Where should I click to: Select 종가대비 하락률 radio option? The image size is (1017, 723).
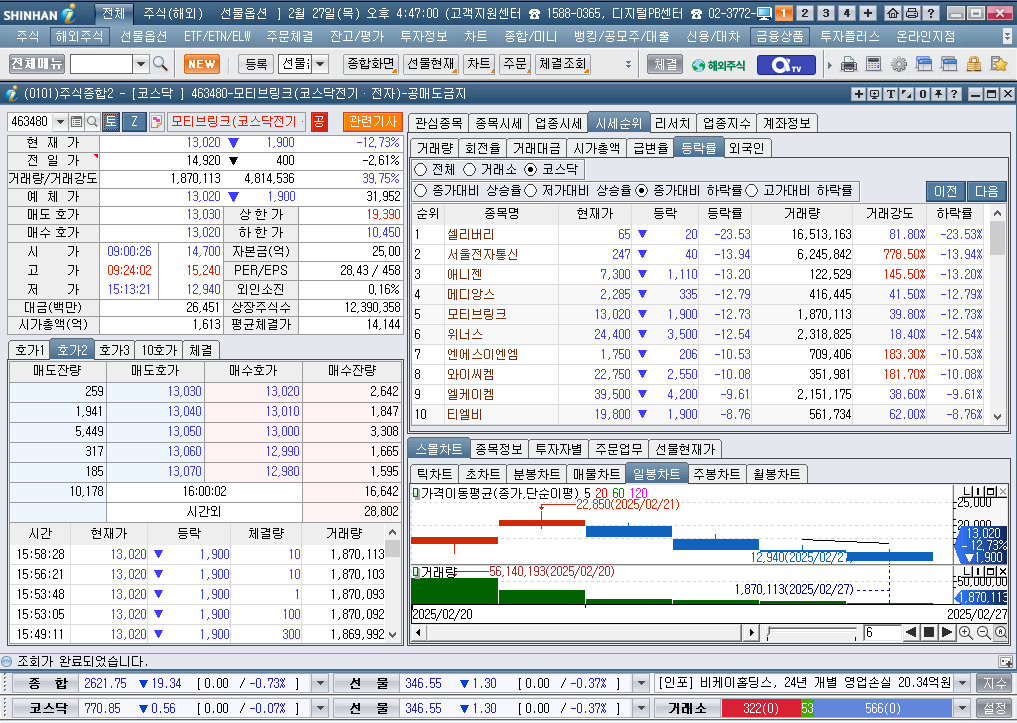click(641, 191)
